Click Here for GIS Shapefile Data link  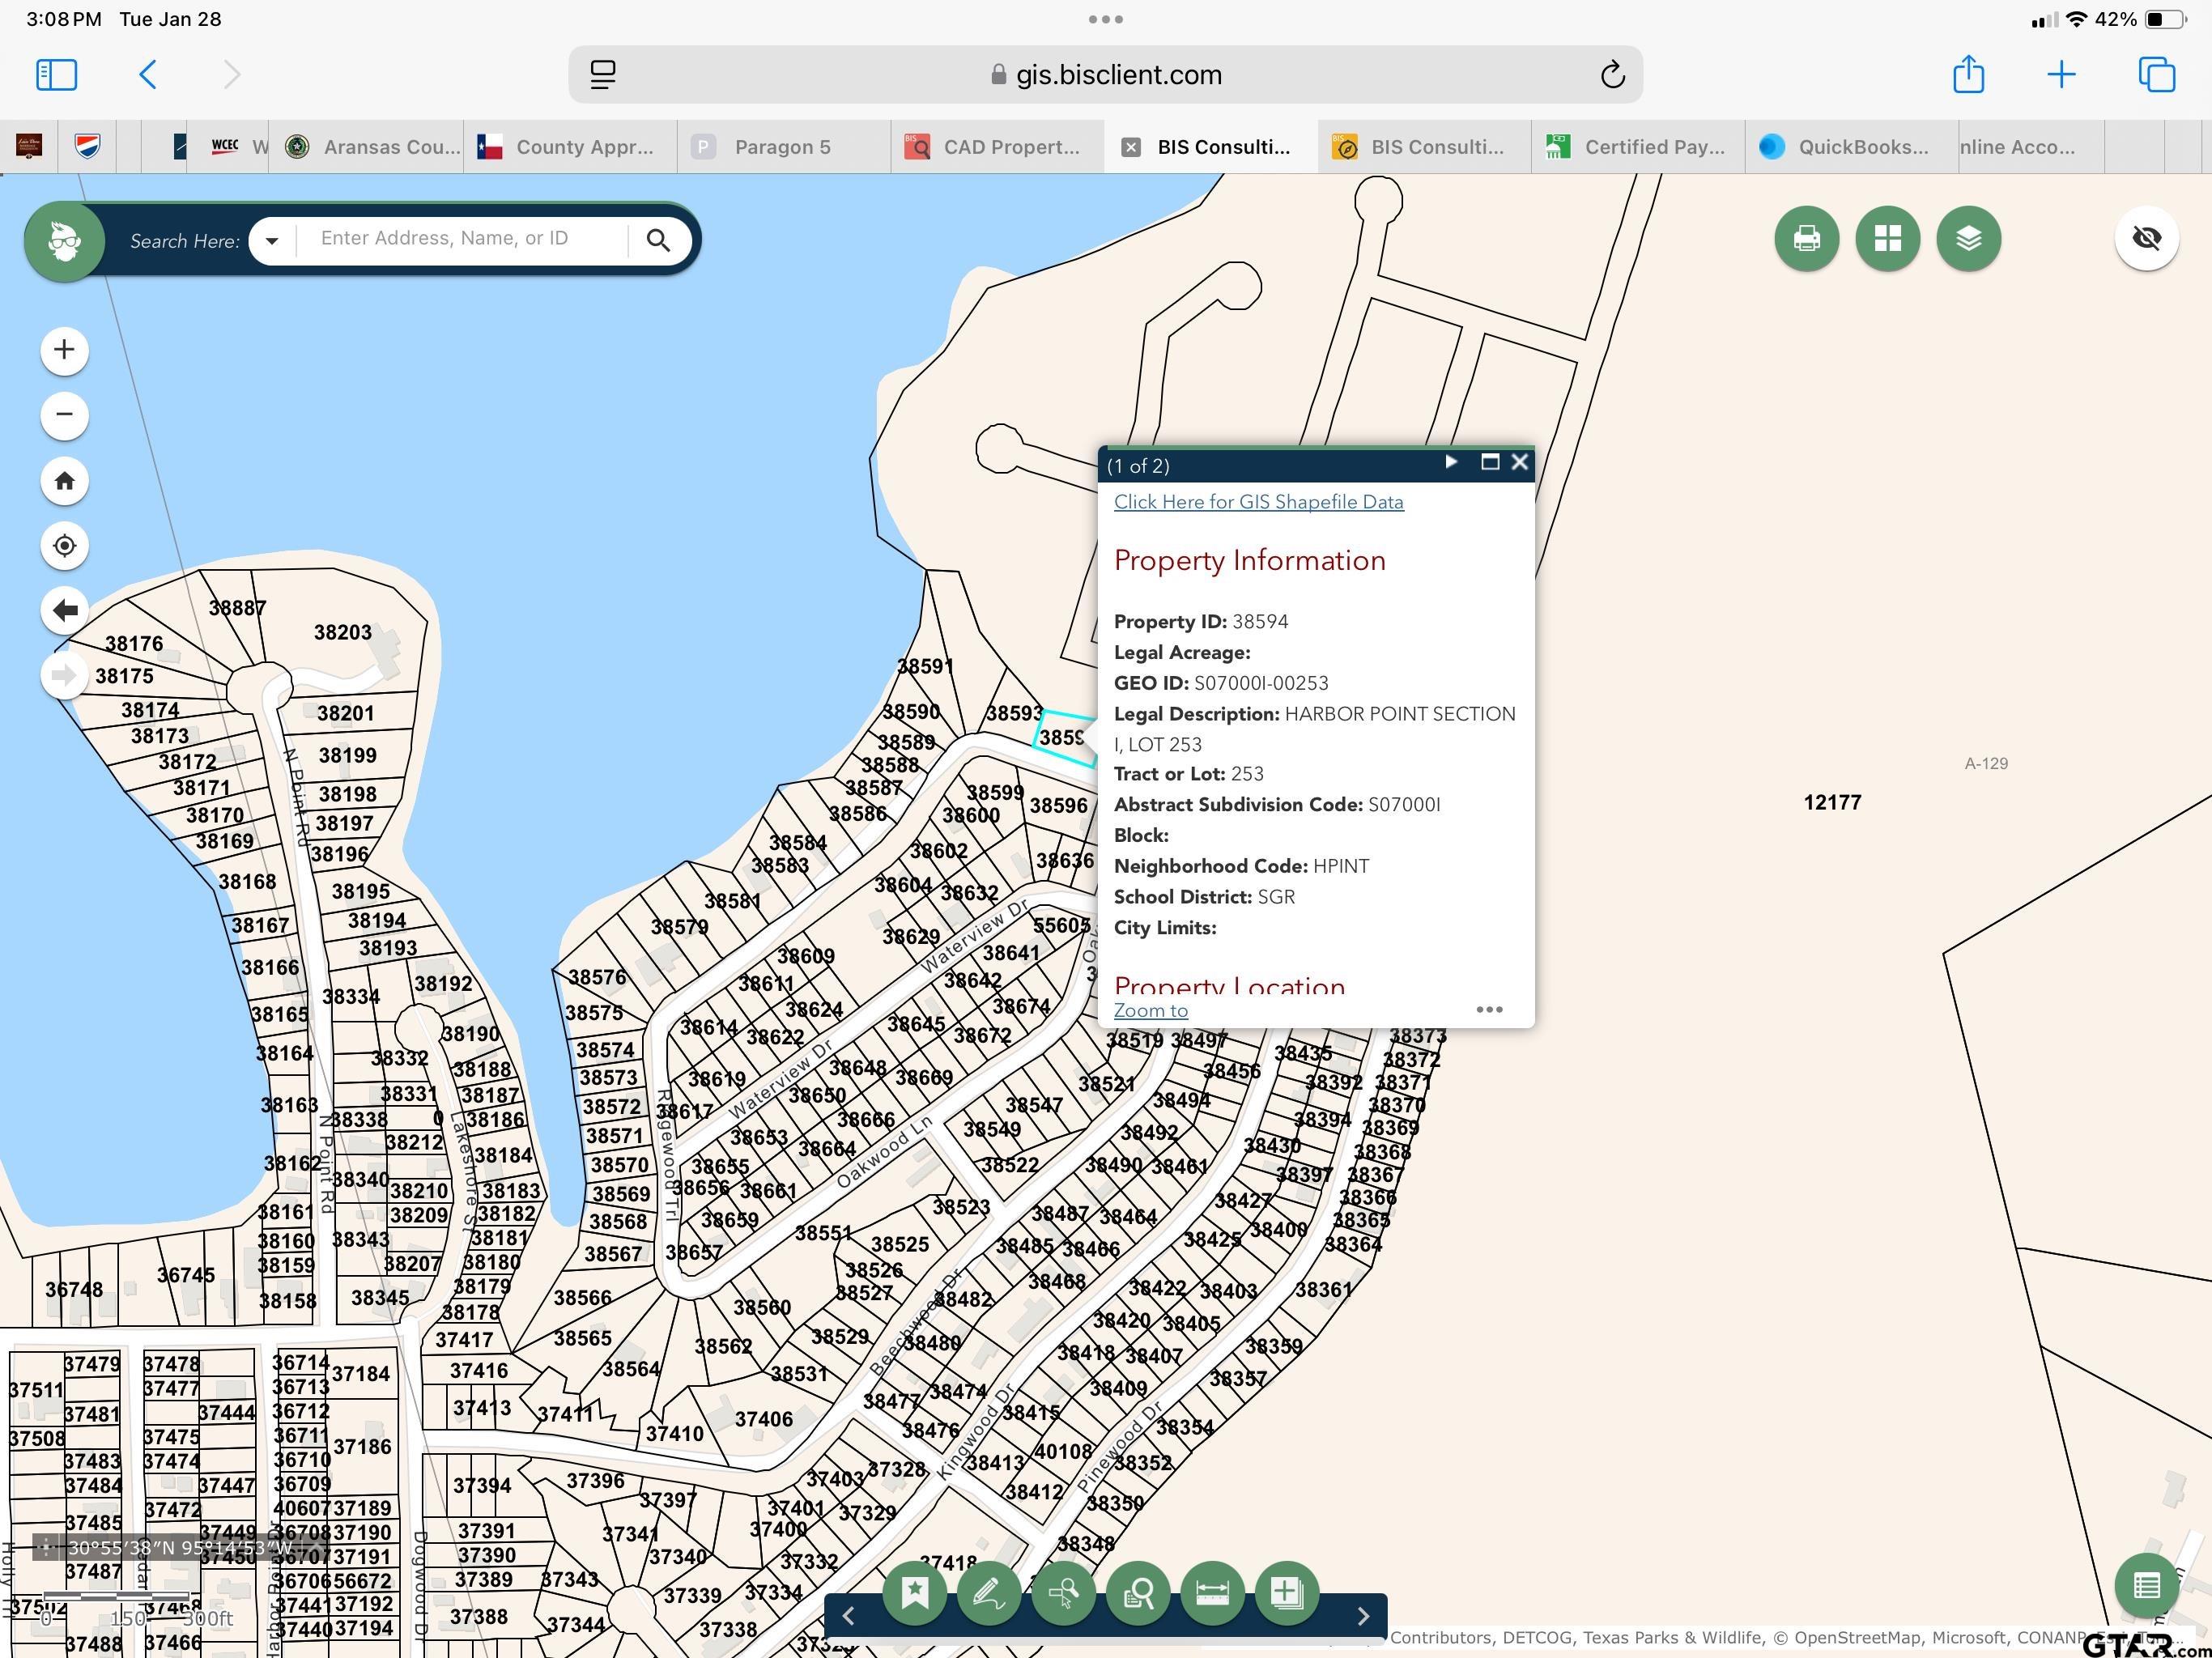pos(1258,502)
